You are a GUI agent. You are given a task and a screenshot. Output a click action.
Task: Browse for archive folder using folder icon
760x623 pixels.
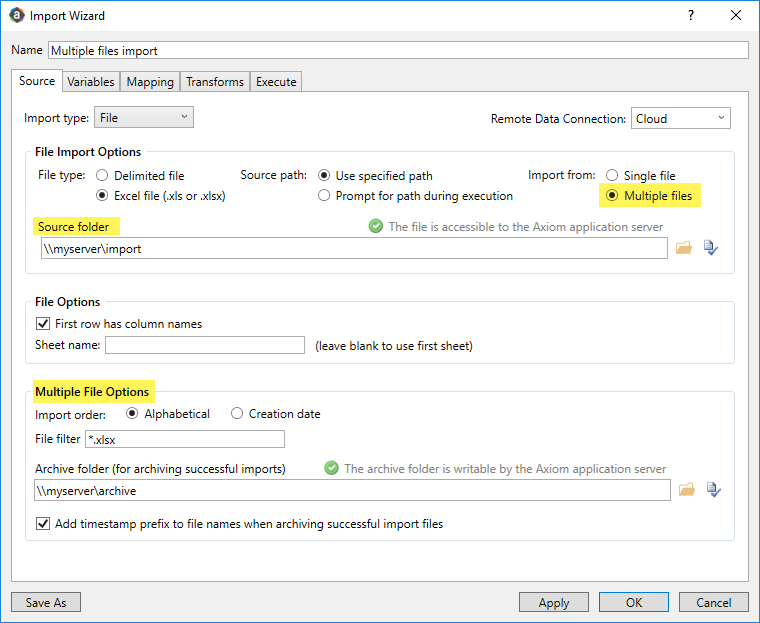686,490
